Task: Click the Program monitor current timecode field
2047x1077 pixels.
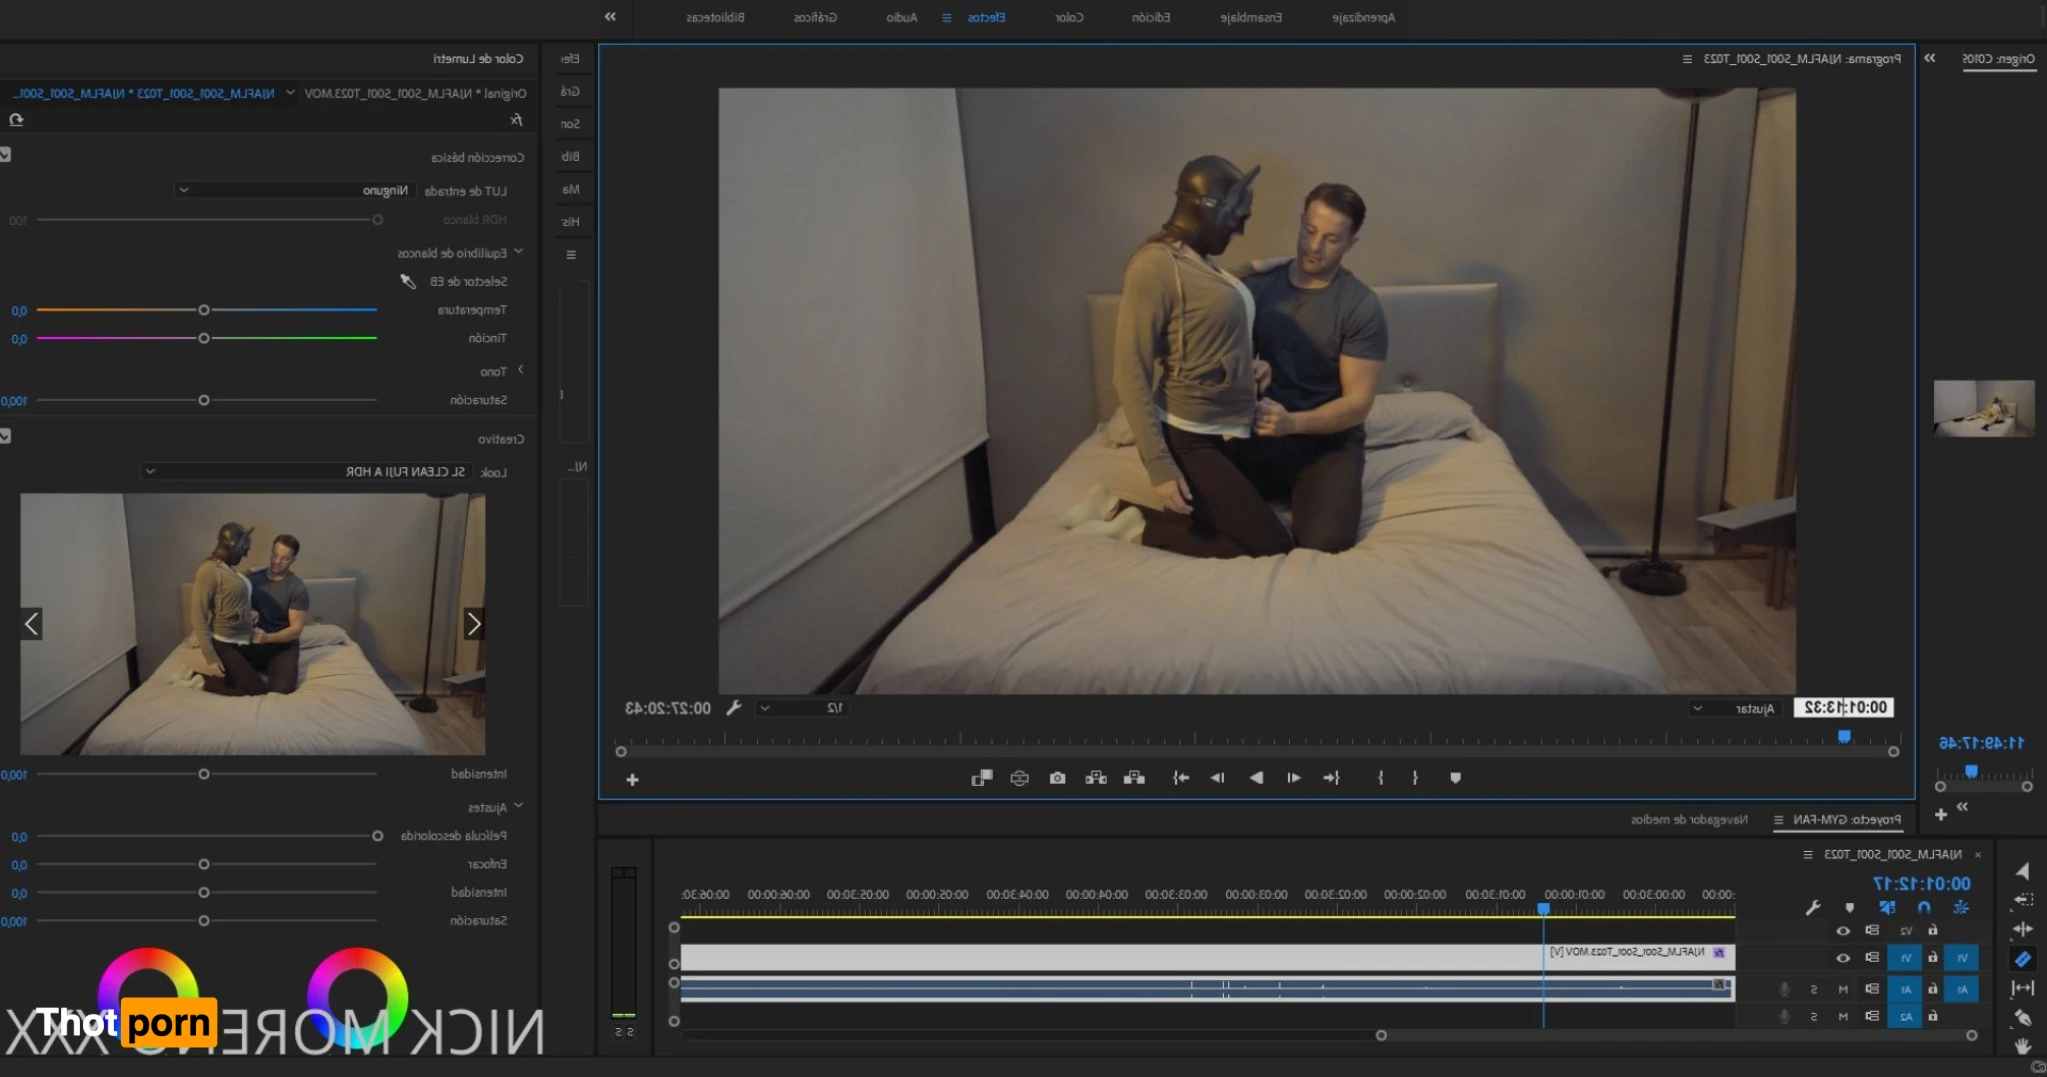Action: click(1845, 708)
